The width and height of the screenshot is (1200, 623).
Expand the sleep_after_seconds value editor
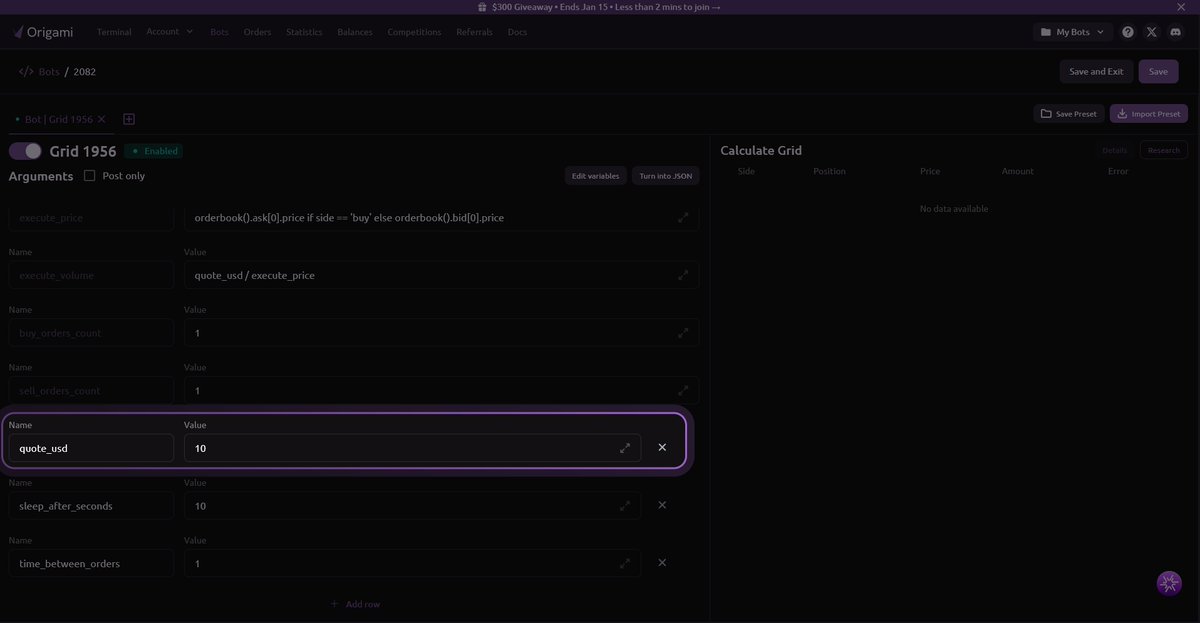[x=625, y=506]
